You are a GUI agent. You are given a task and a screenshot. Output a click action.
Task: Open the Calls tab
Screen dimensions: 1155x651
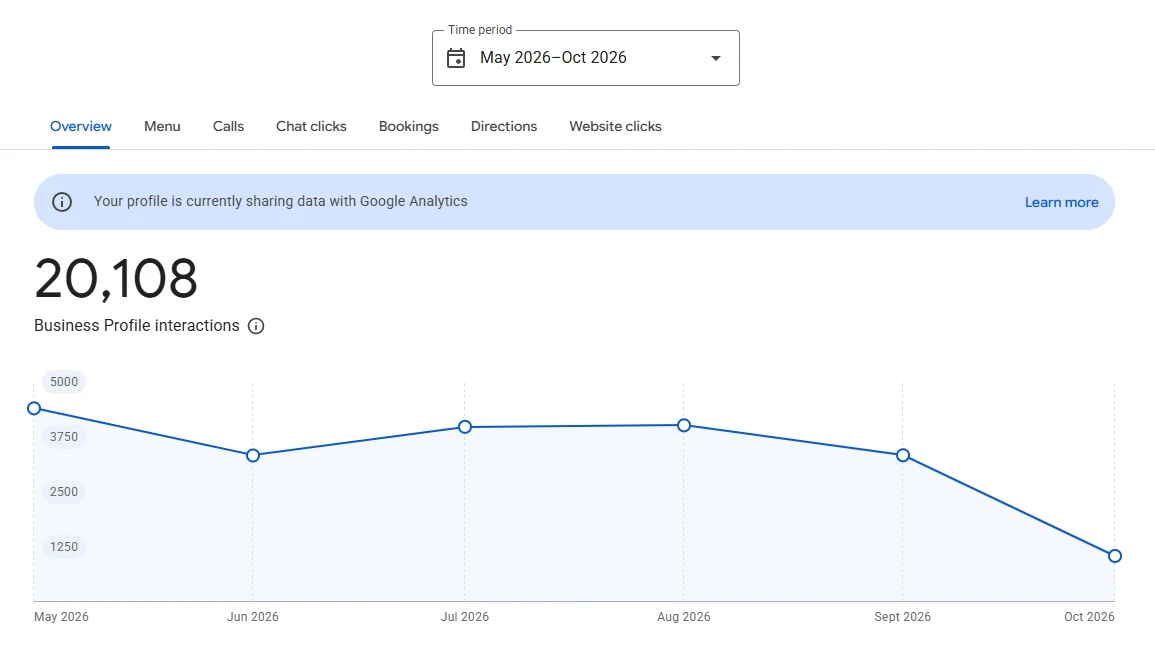tap(228, 127)
